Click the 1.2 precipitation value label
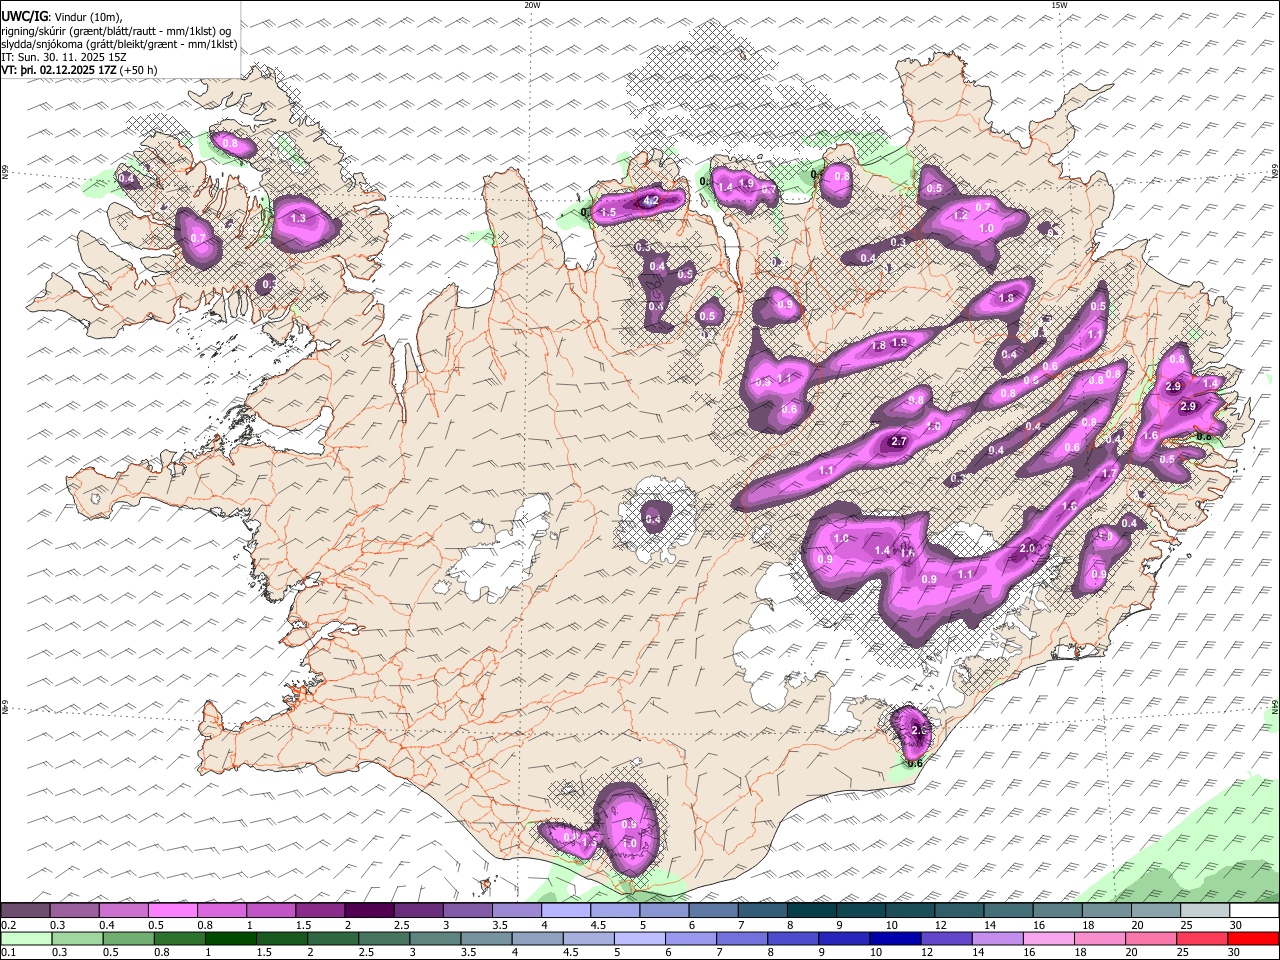Viewport: 1280px width, 960px height. point(961,215)
